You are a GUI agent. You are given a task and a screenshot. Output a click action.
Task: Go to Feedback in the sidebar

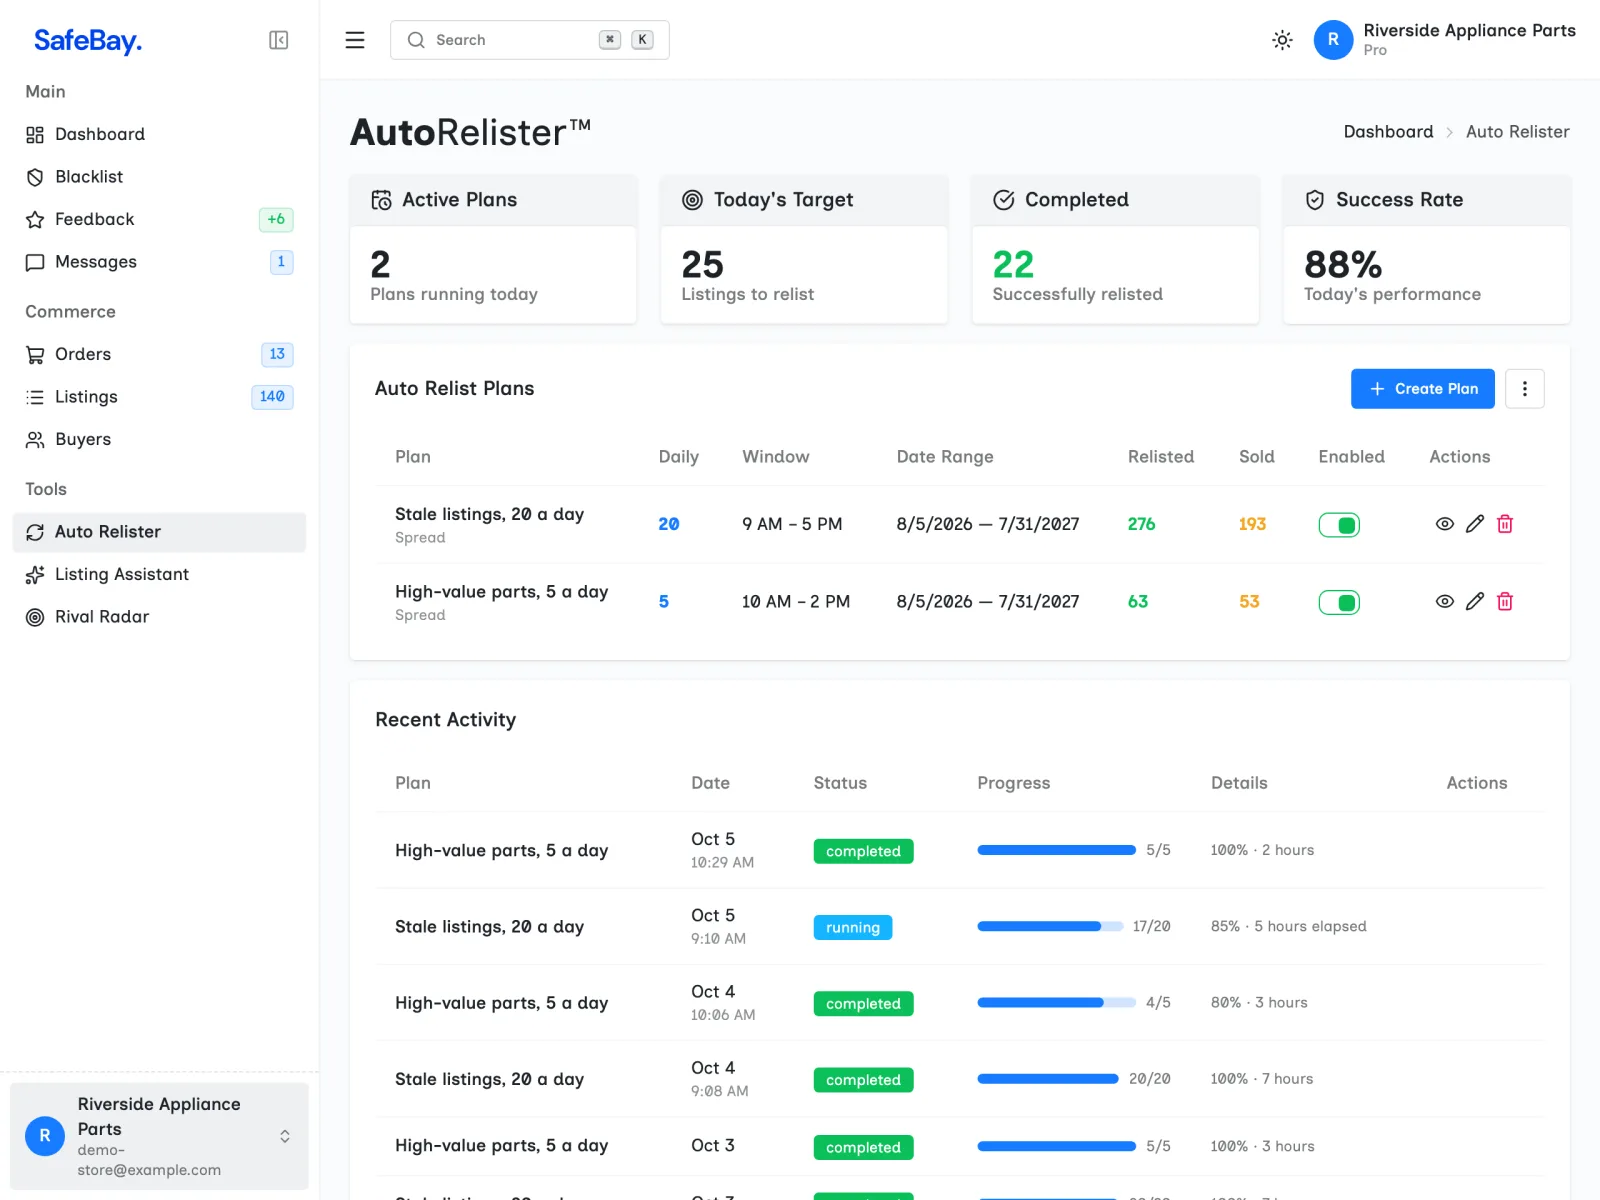coord(159,219)
